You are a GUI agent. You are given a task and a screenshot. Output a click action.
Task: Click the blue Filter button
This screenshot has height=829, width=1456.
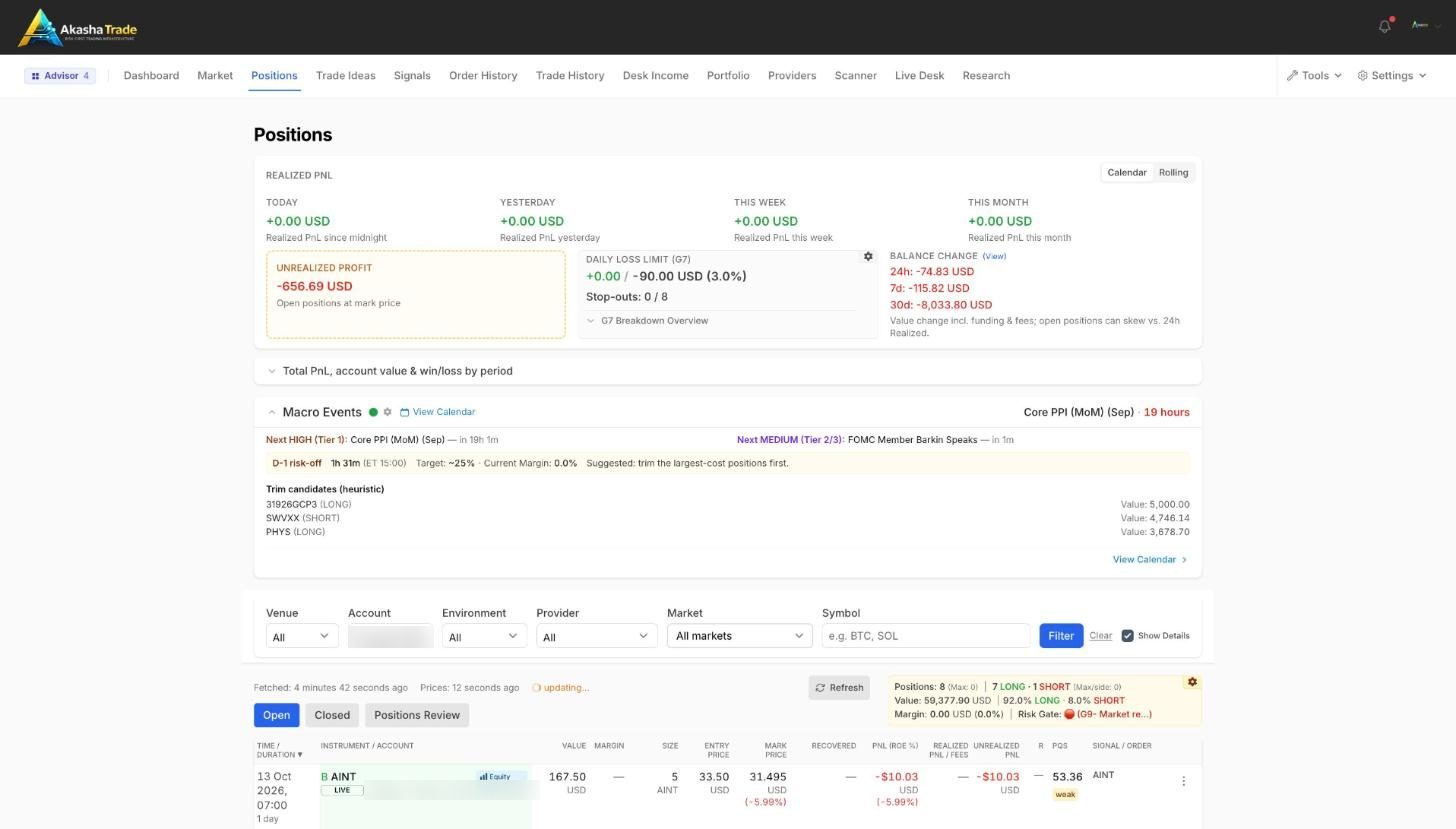[1061, 636]
